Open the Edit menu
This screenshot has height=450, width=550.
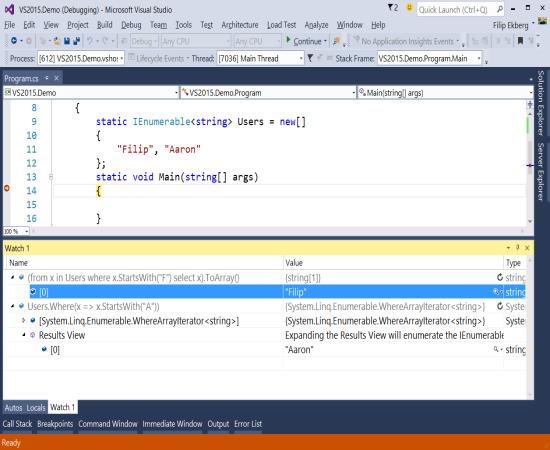point(29,25)
